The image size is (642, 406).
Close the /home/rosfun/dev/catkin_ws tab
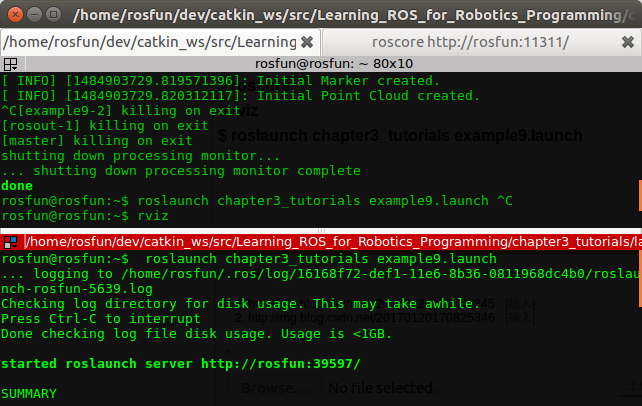pos(307,42)
